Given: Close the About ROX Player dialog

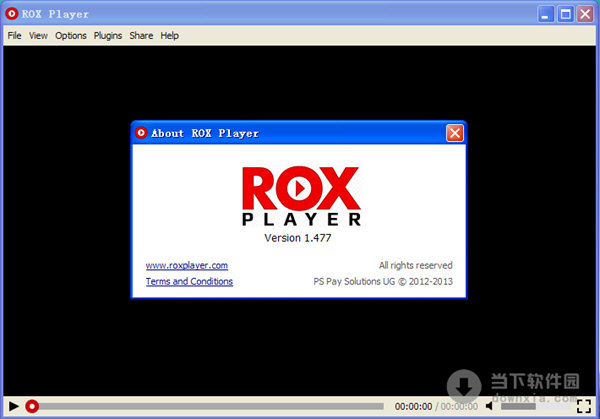Looking at the screenshot, I should point(455,133).
